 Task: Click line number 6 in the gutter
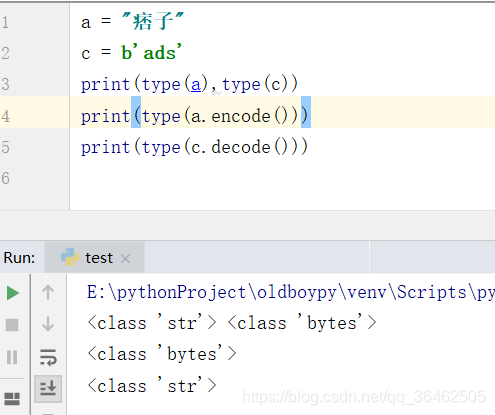pos(5,178)
